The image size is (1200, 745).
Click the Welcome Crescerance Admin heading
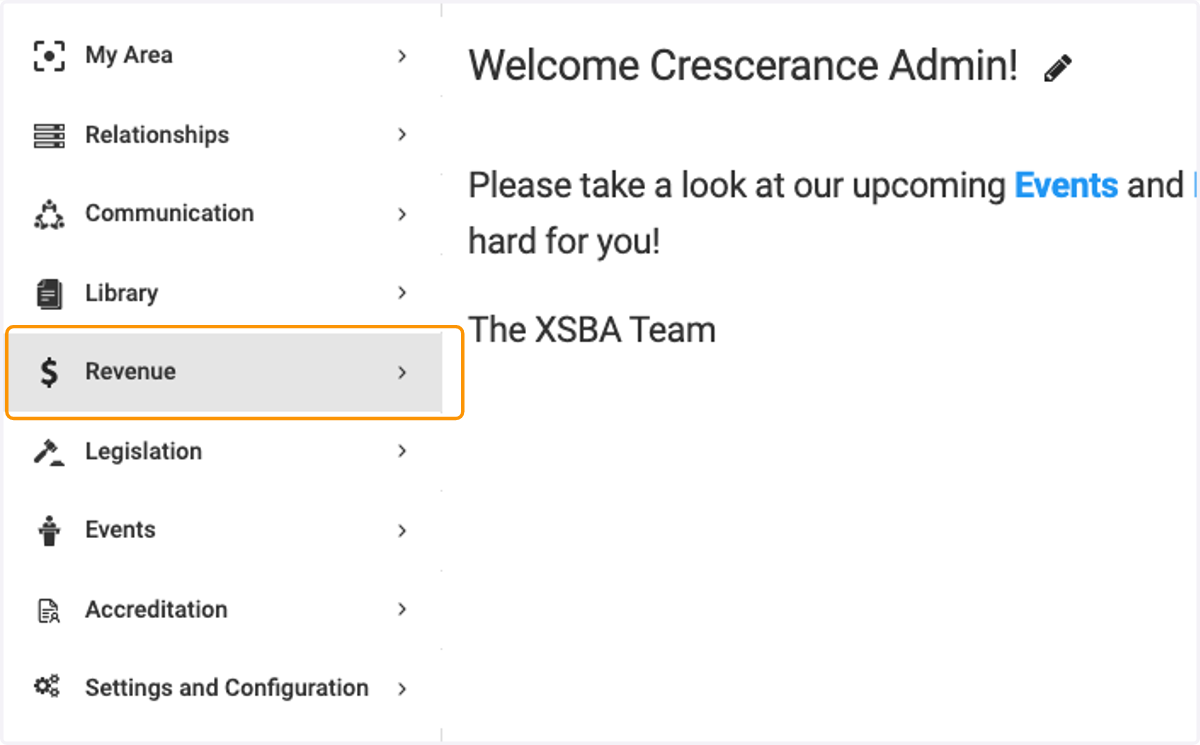pyautogui.click(x=743, y=66)
